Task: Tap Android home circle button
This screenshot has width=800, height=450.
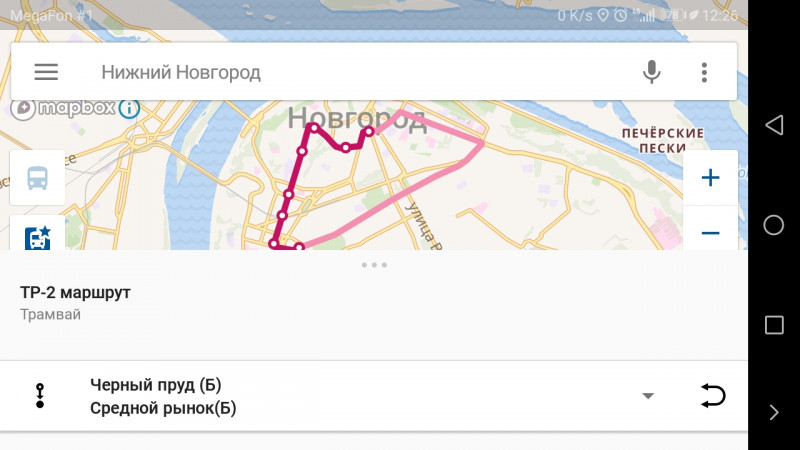Action: [773, 224]
